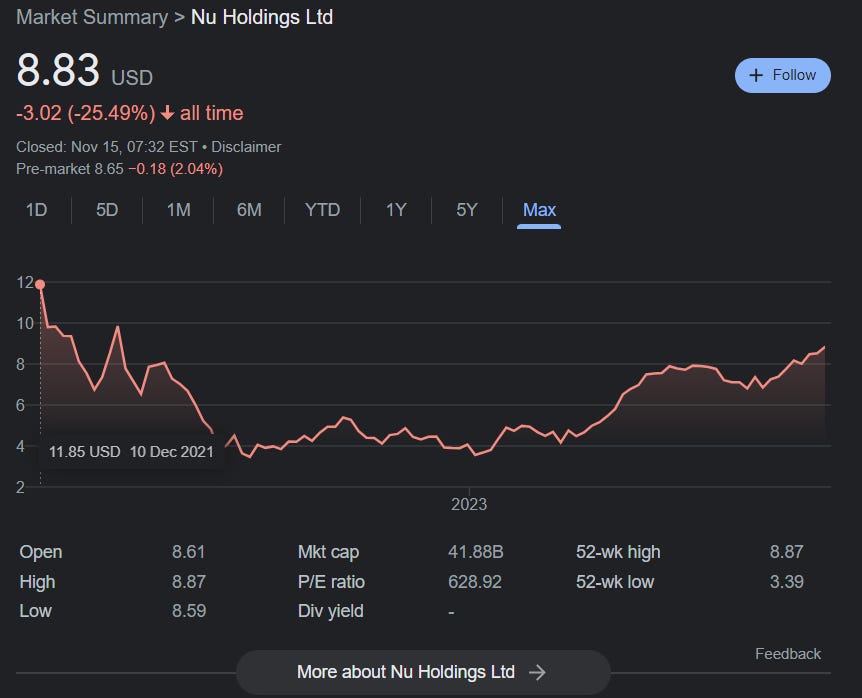Select the 1D time range tab
The height and width of the screenshot is (698, 862).
pyautogui.click(x=36, y=210)
